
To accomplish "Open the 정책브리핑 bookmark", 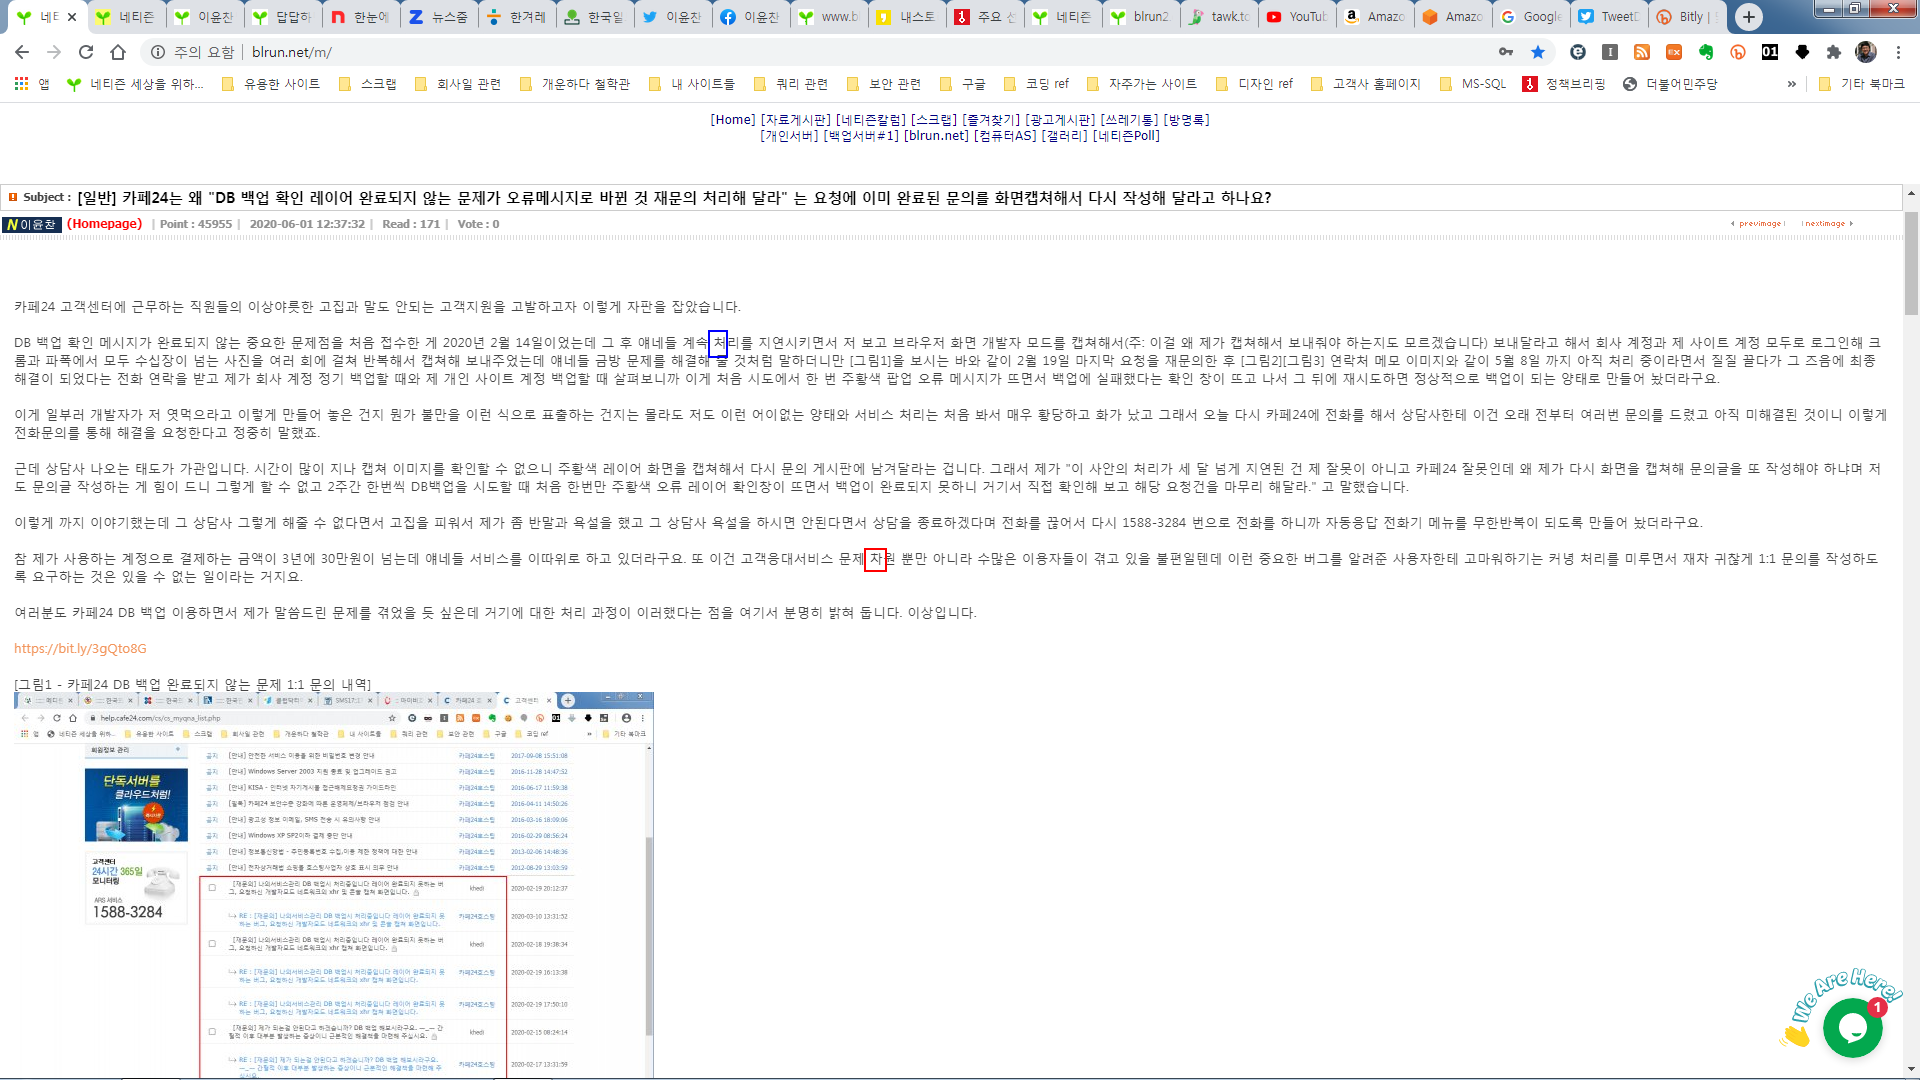I will click(x=1564, y=84).
